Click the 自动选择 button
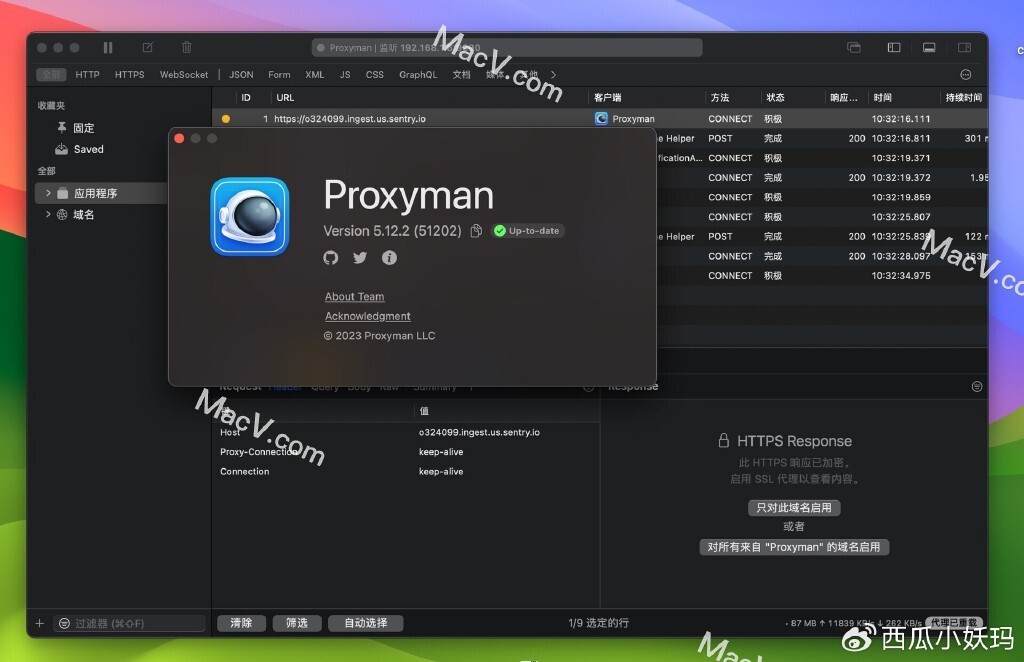Screen dimensions: 1024x662 click(x=366, y=623)
